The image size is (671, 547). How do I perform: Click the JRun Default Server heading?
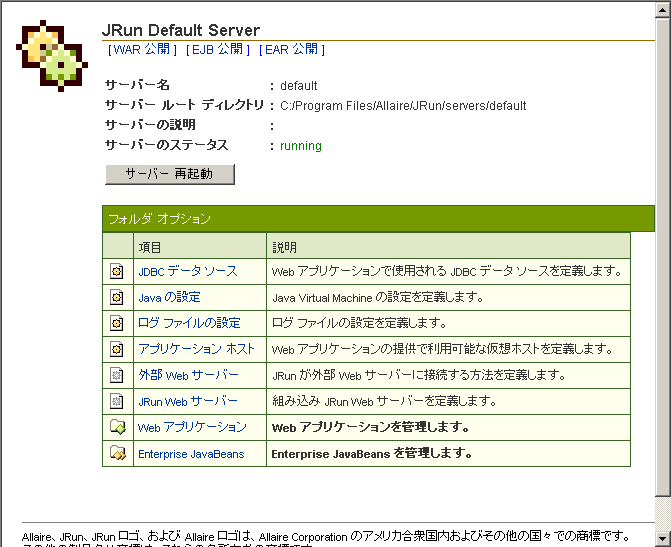click(181, 30)
